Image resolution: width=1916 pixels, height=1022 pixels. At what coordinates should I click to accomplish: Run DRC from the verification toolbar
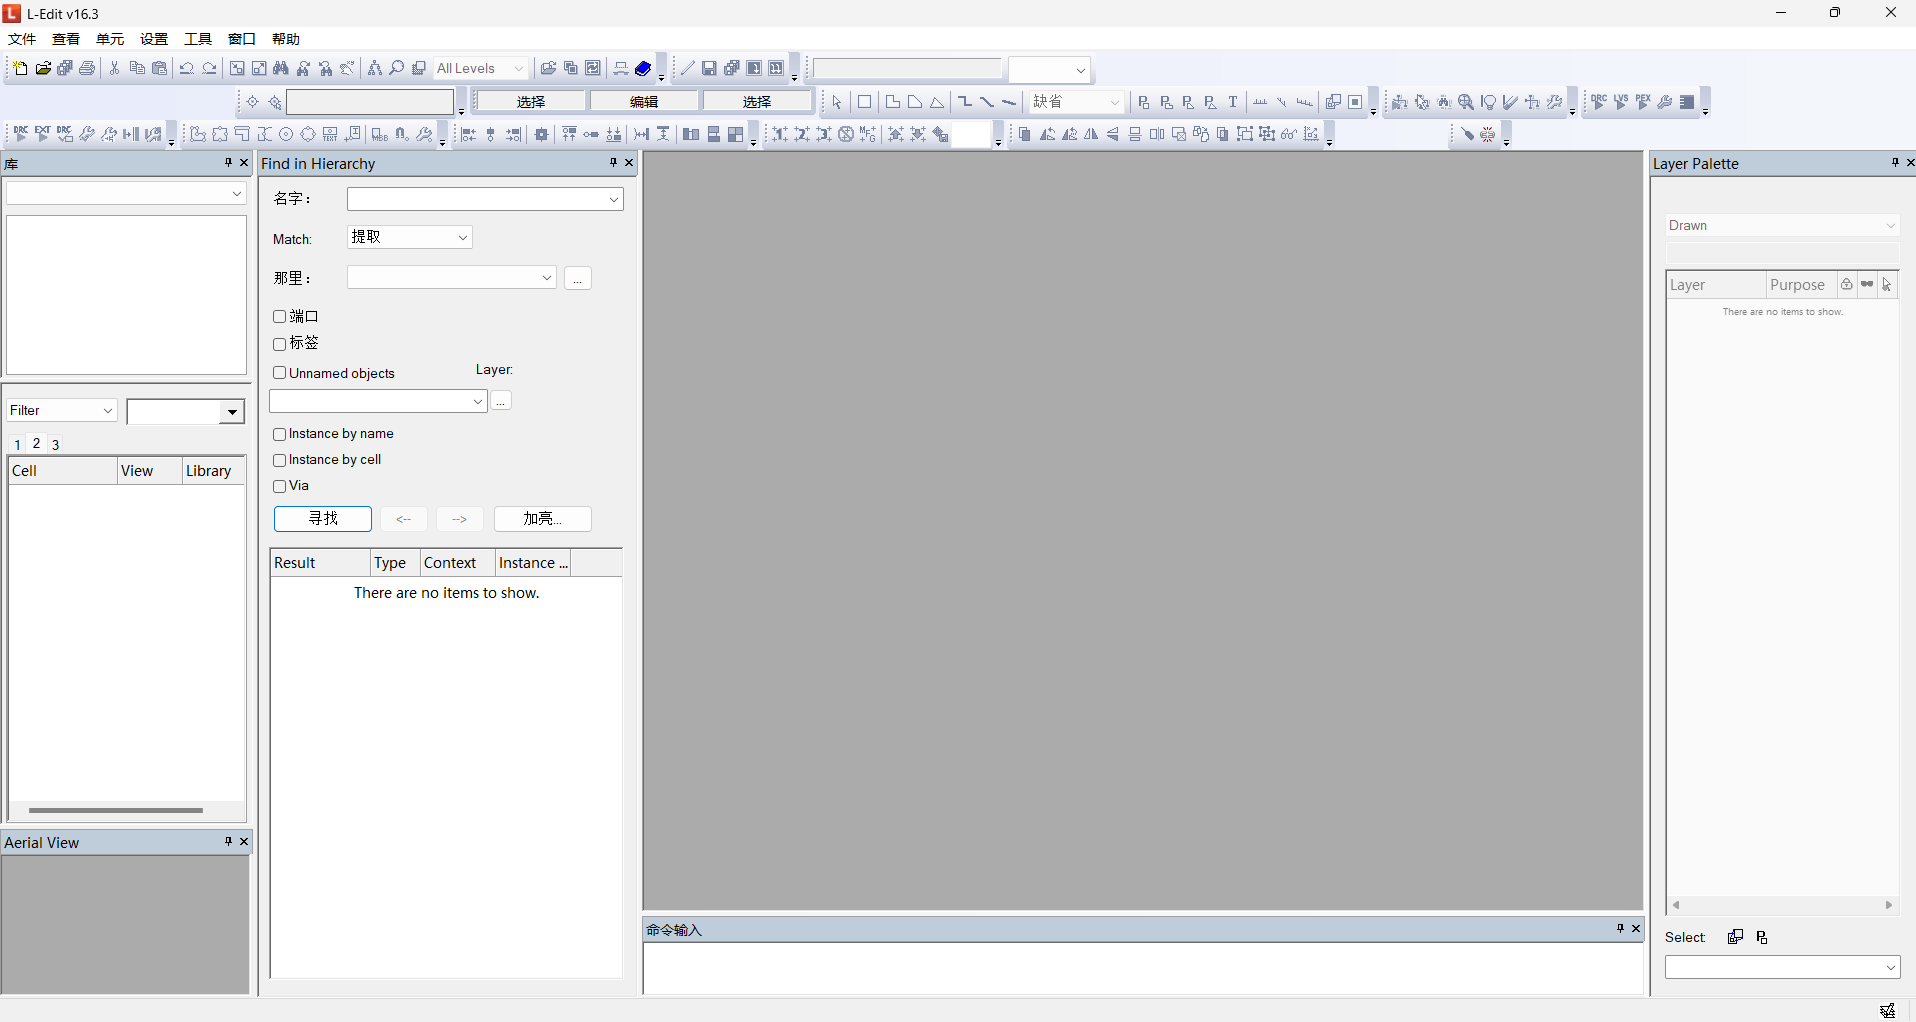(1599, 102)
